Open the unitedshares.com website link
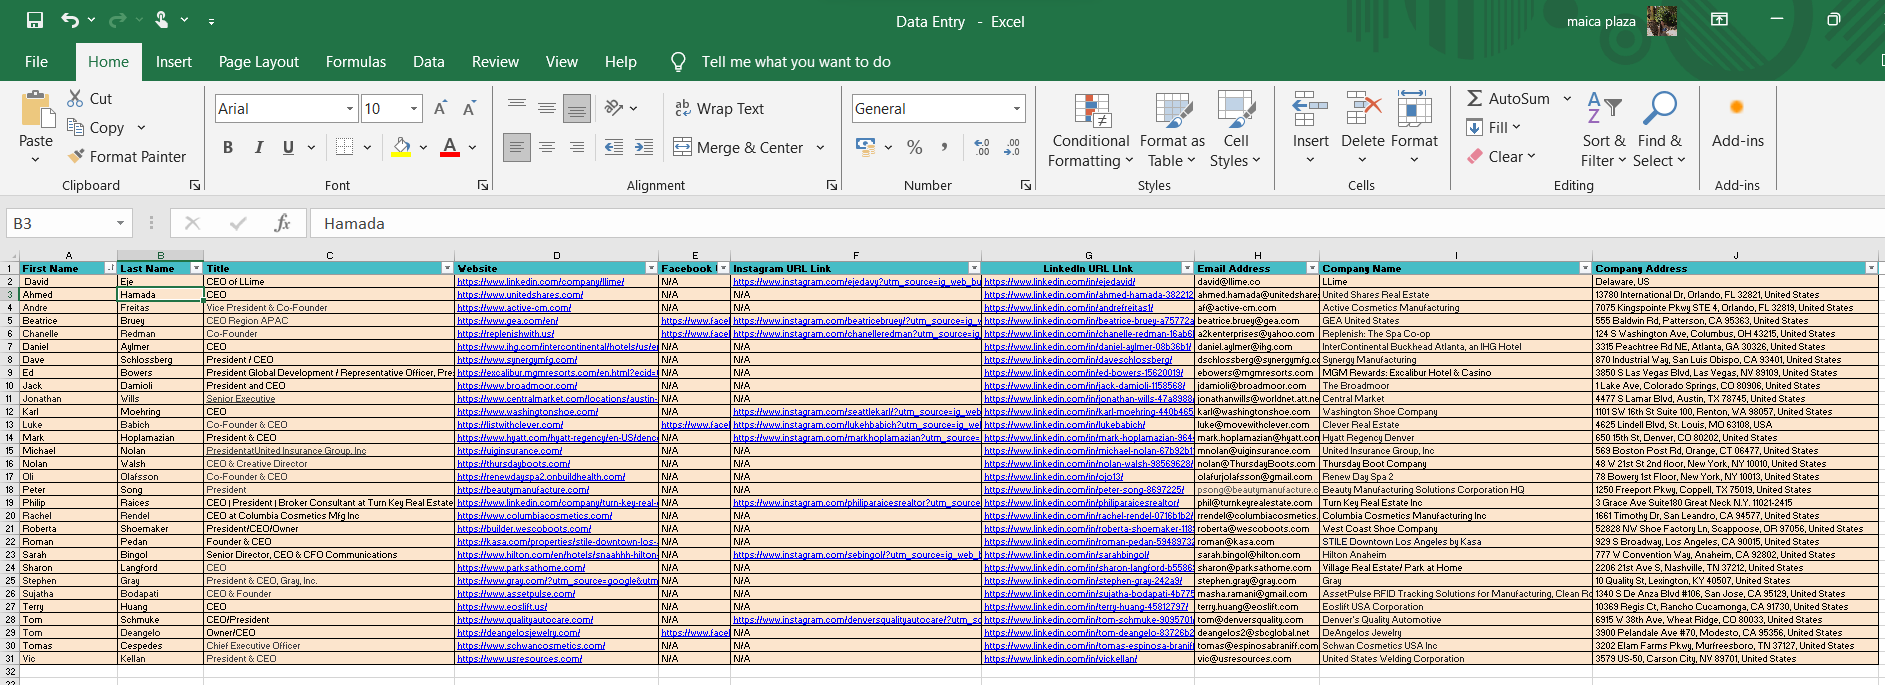Screen dimensions: 1885x685 (520, 294)
